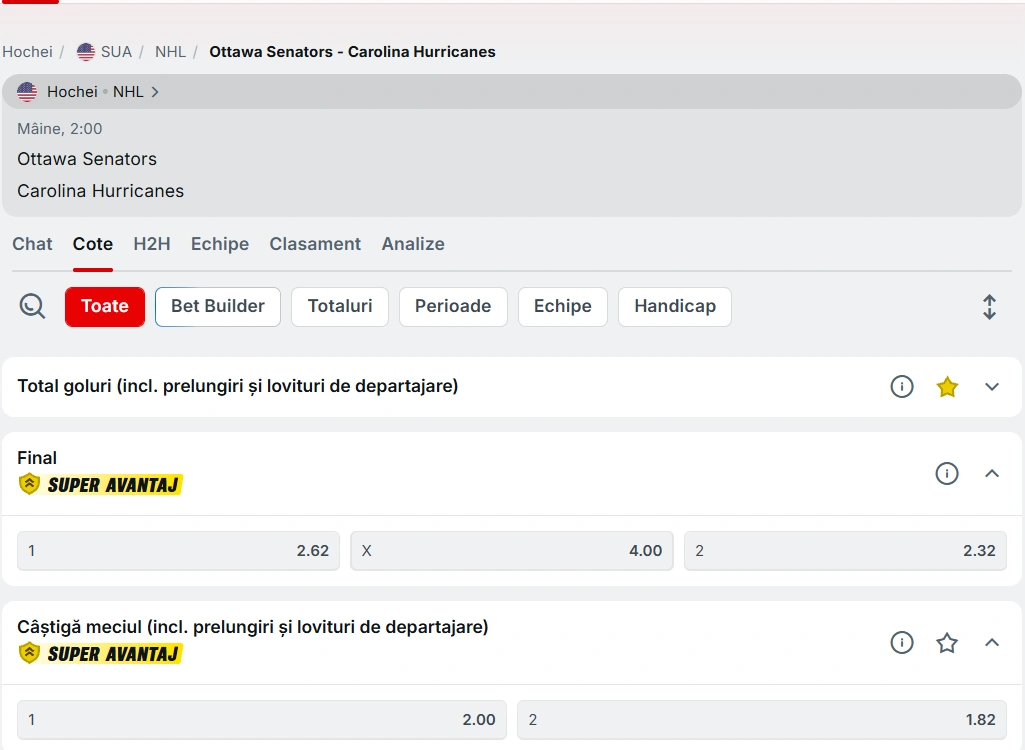Open the Hochei • NHL league header
This screenshot has height=750, width=1025.
[x=88, y=92]
